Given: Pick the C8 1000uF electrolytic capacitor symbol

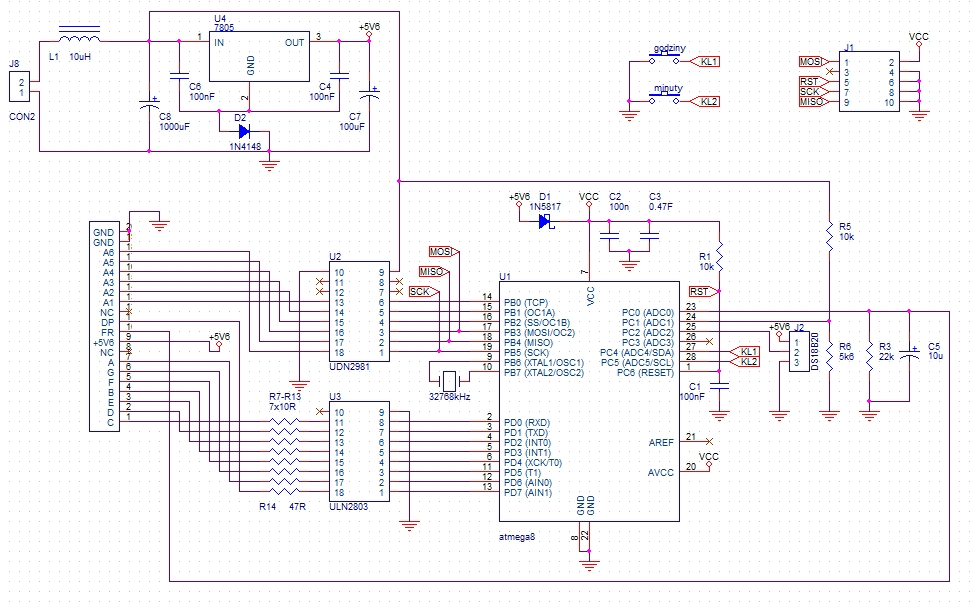Looking at the screenshot, I should [148, 103].
